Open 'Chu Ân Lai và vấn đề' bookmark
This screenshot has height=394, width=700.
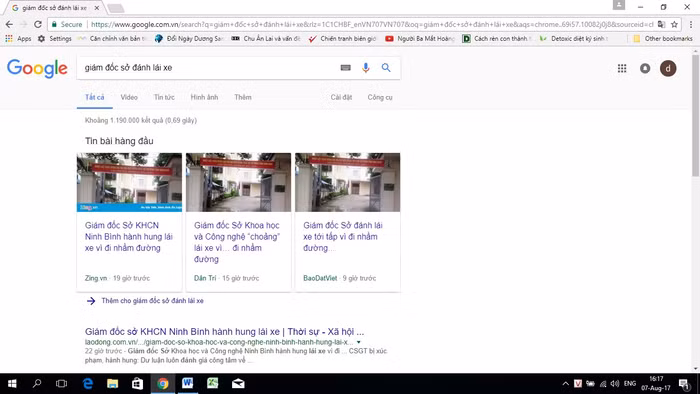coord(266,39)
